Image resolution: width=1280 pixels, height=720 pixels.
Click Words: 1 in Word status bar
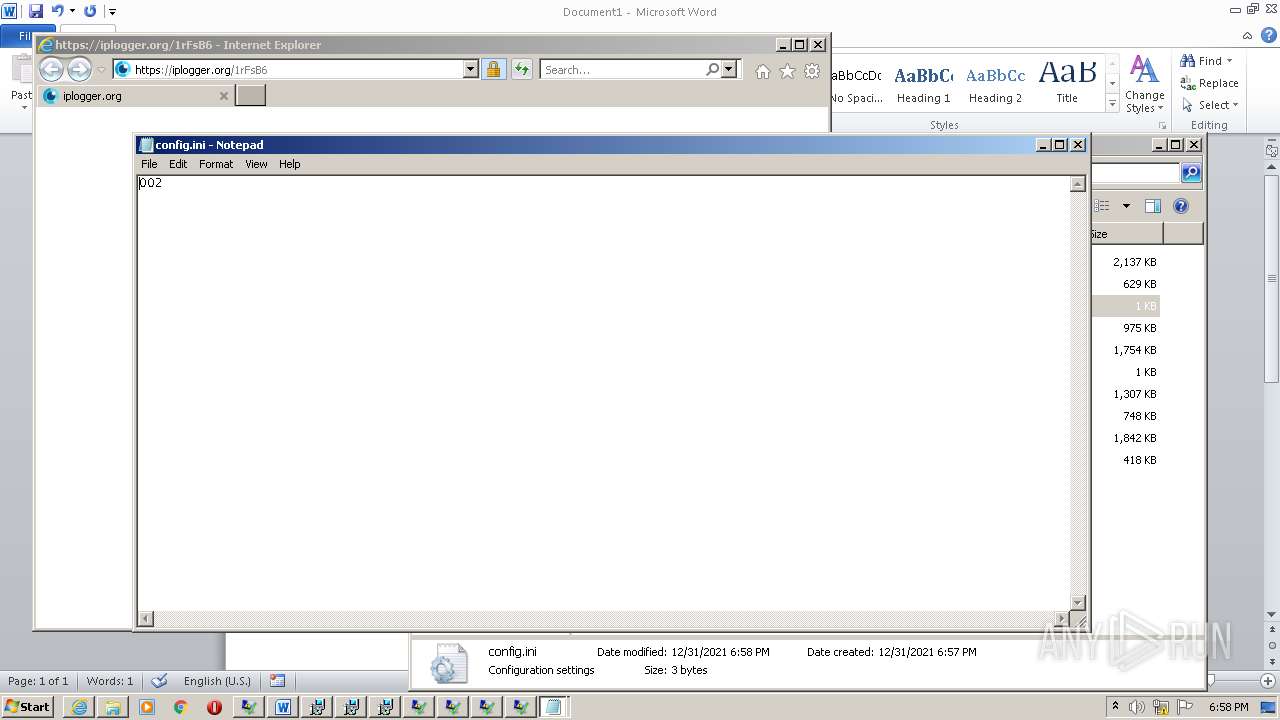[109, 681]
